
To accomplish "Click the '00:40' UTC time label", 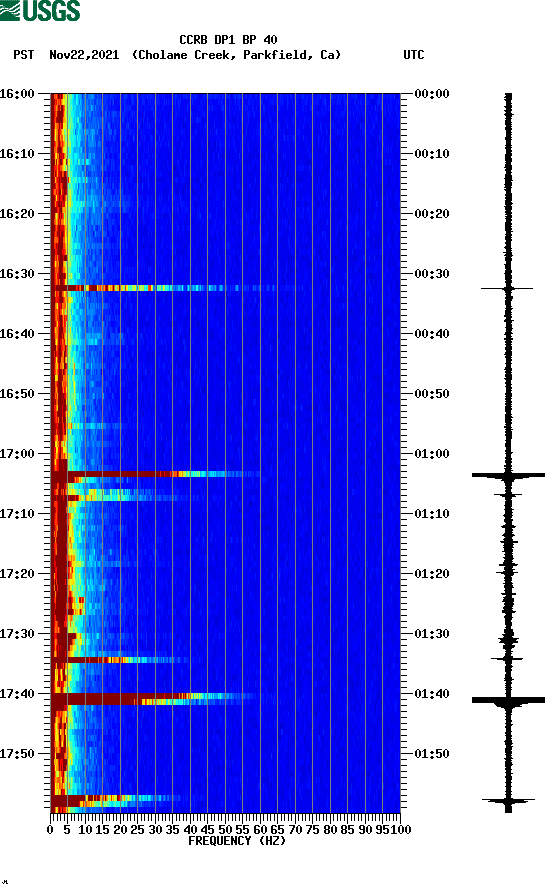I will click(432, 334).
